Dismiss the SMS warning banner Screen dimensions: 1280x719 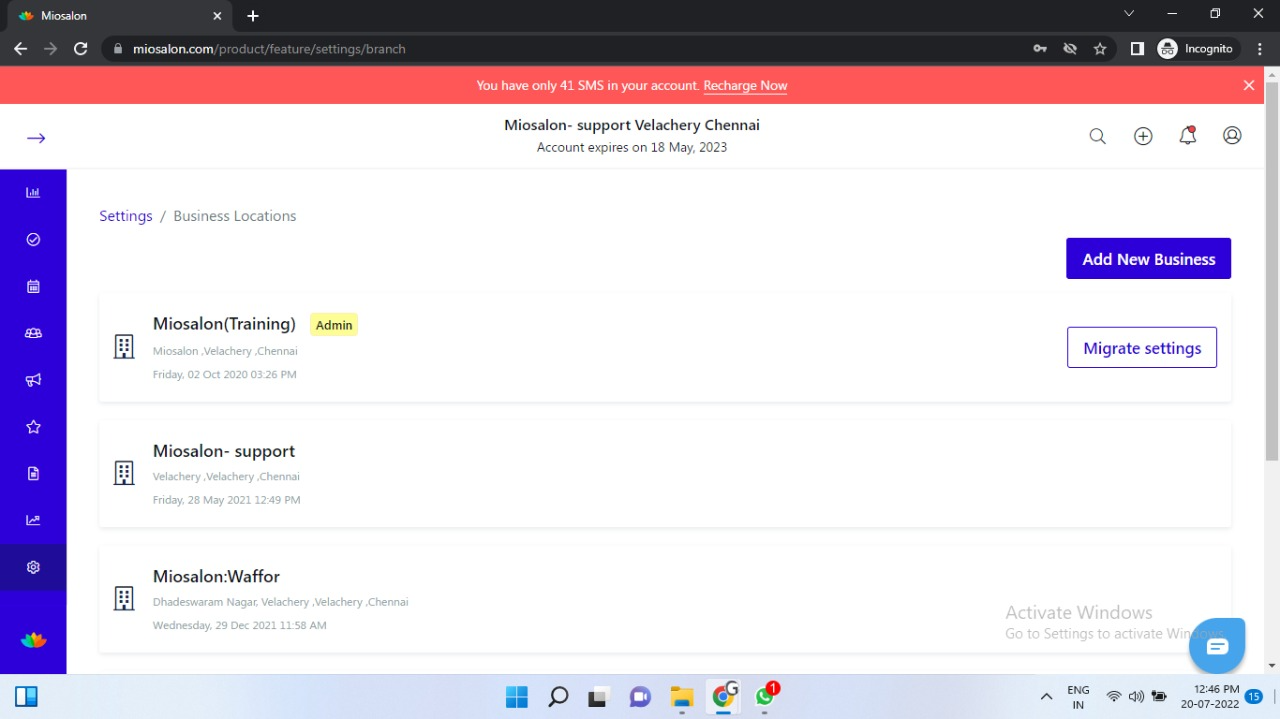pos(1249,85)
